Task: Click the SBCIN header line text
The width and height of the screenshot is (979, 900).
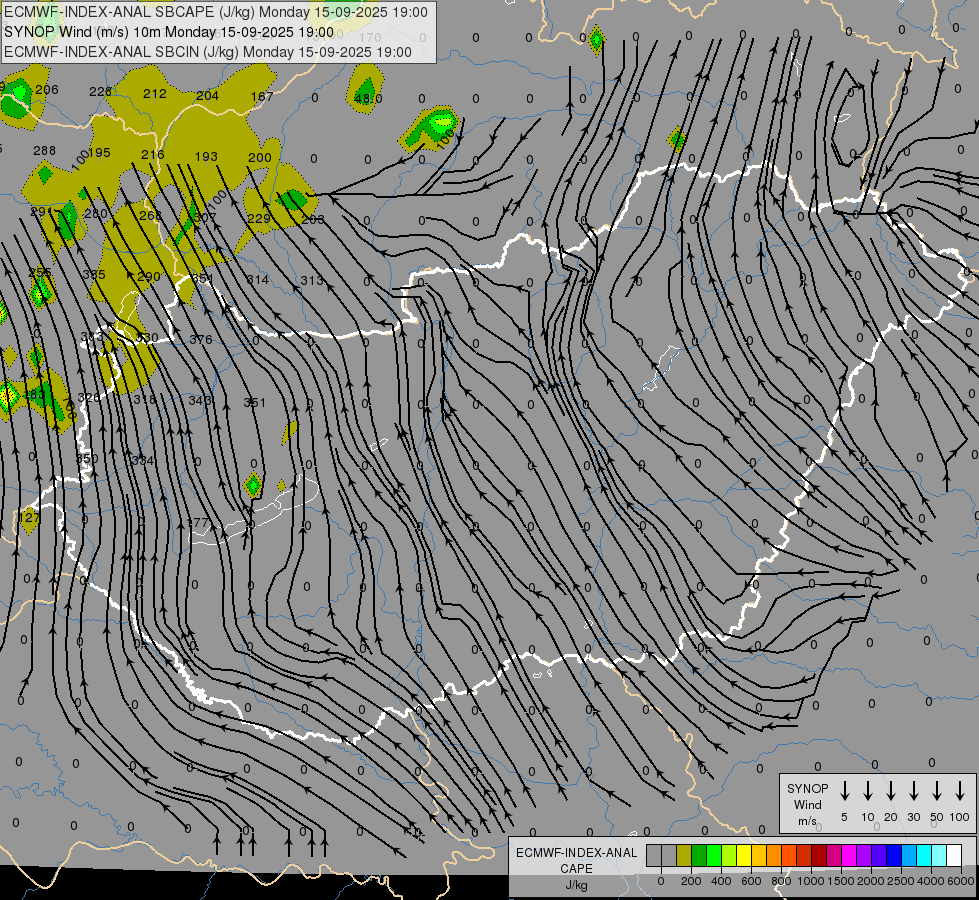Action: [208, 52]
